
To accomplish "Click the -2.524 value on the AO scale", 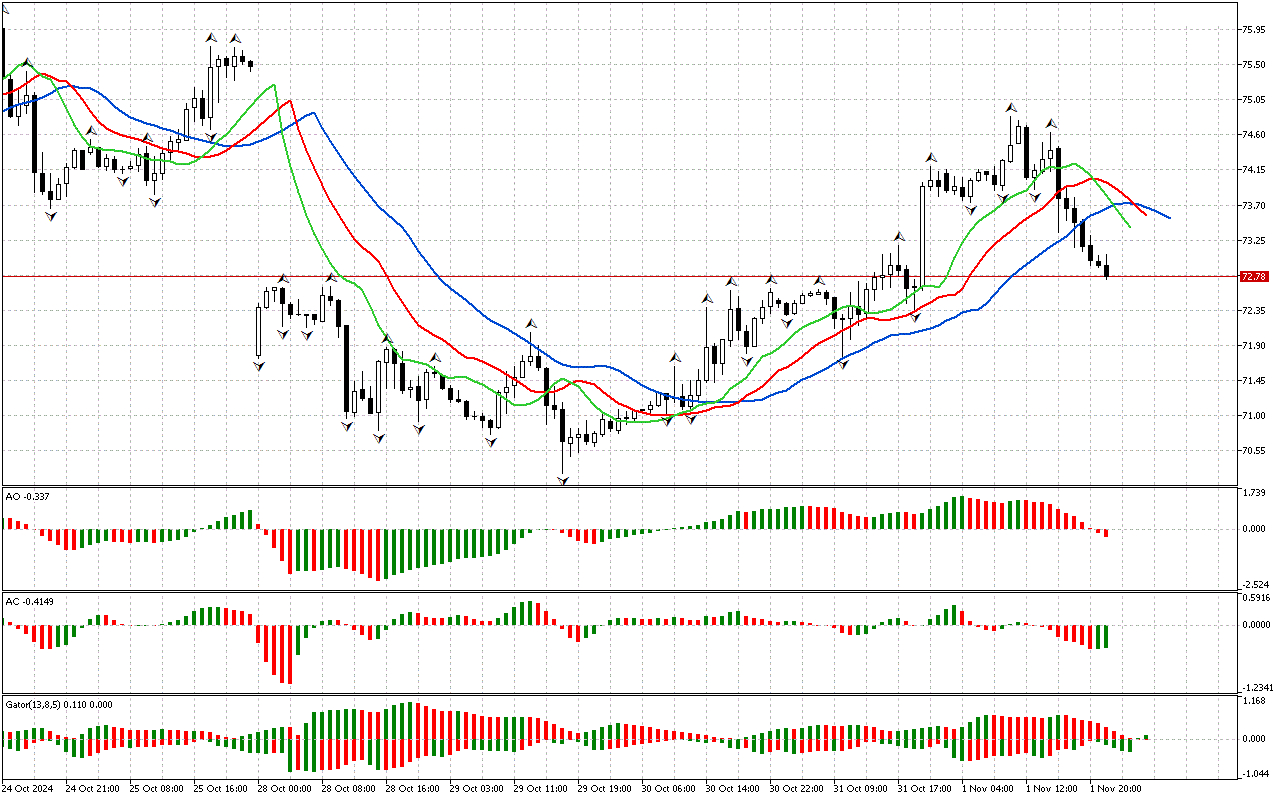I will click(x=1253, y=583).
